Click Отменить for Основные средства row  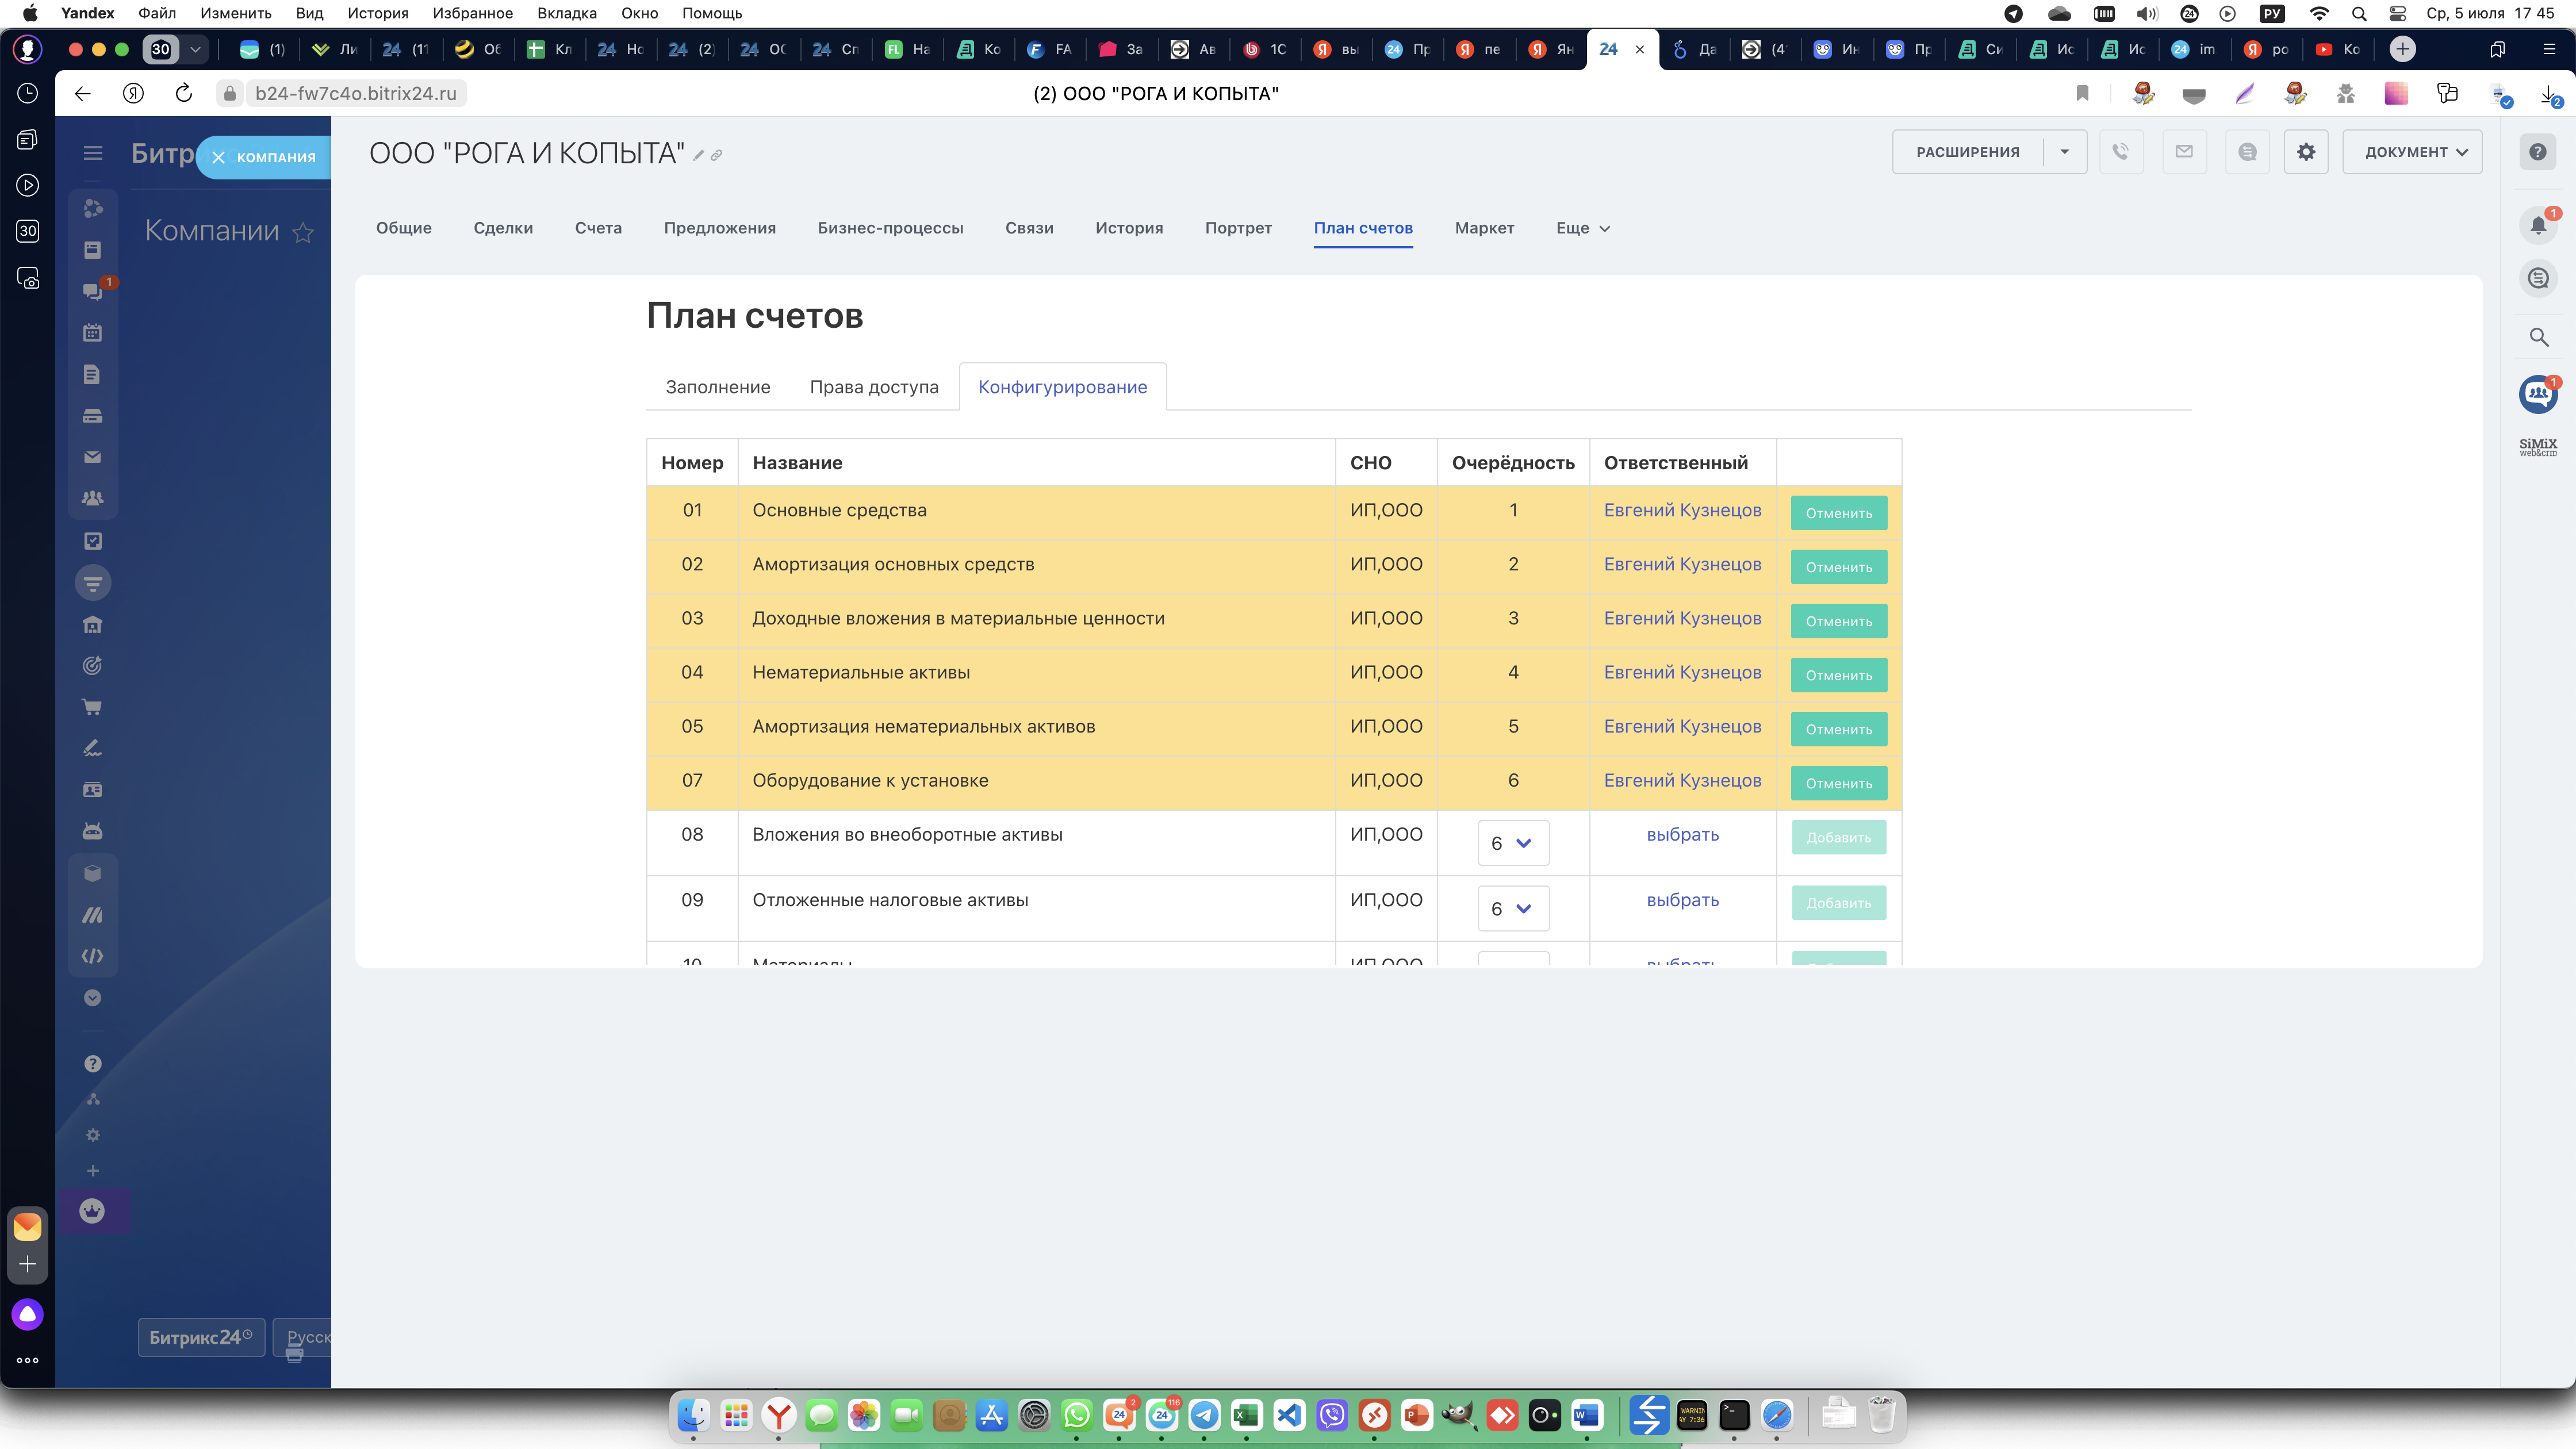(1838, 513)
